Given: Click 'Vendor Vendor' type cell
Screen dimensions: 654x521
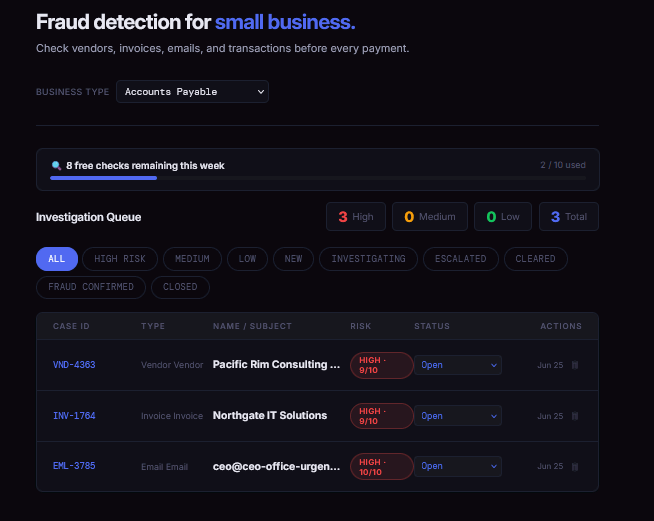Looking at the screenshot, I should pos(172,365).
